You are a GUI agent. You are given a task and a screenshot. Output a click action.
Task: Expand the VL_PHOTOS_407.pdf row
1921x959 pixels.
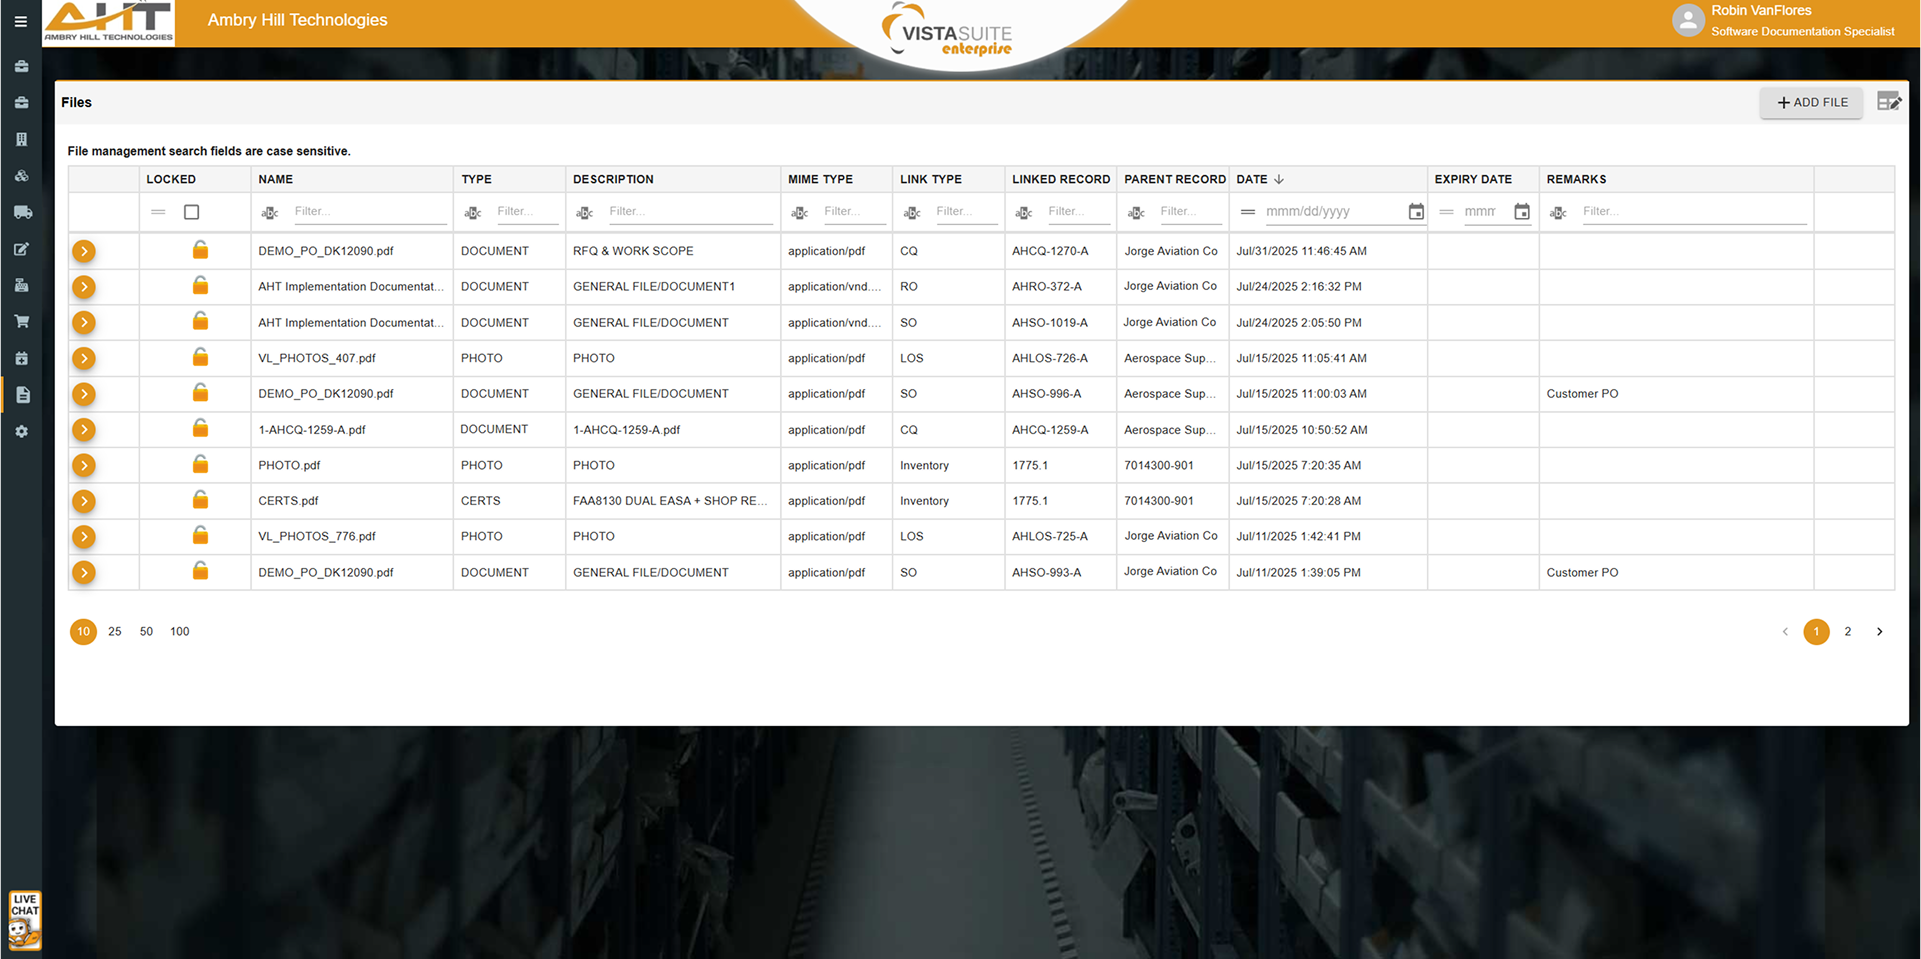84,358
